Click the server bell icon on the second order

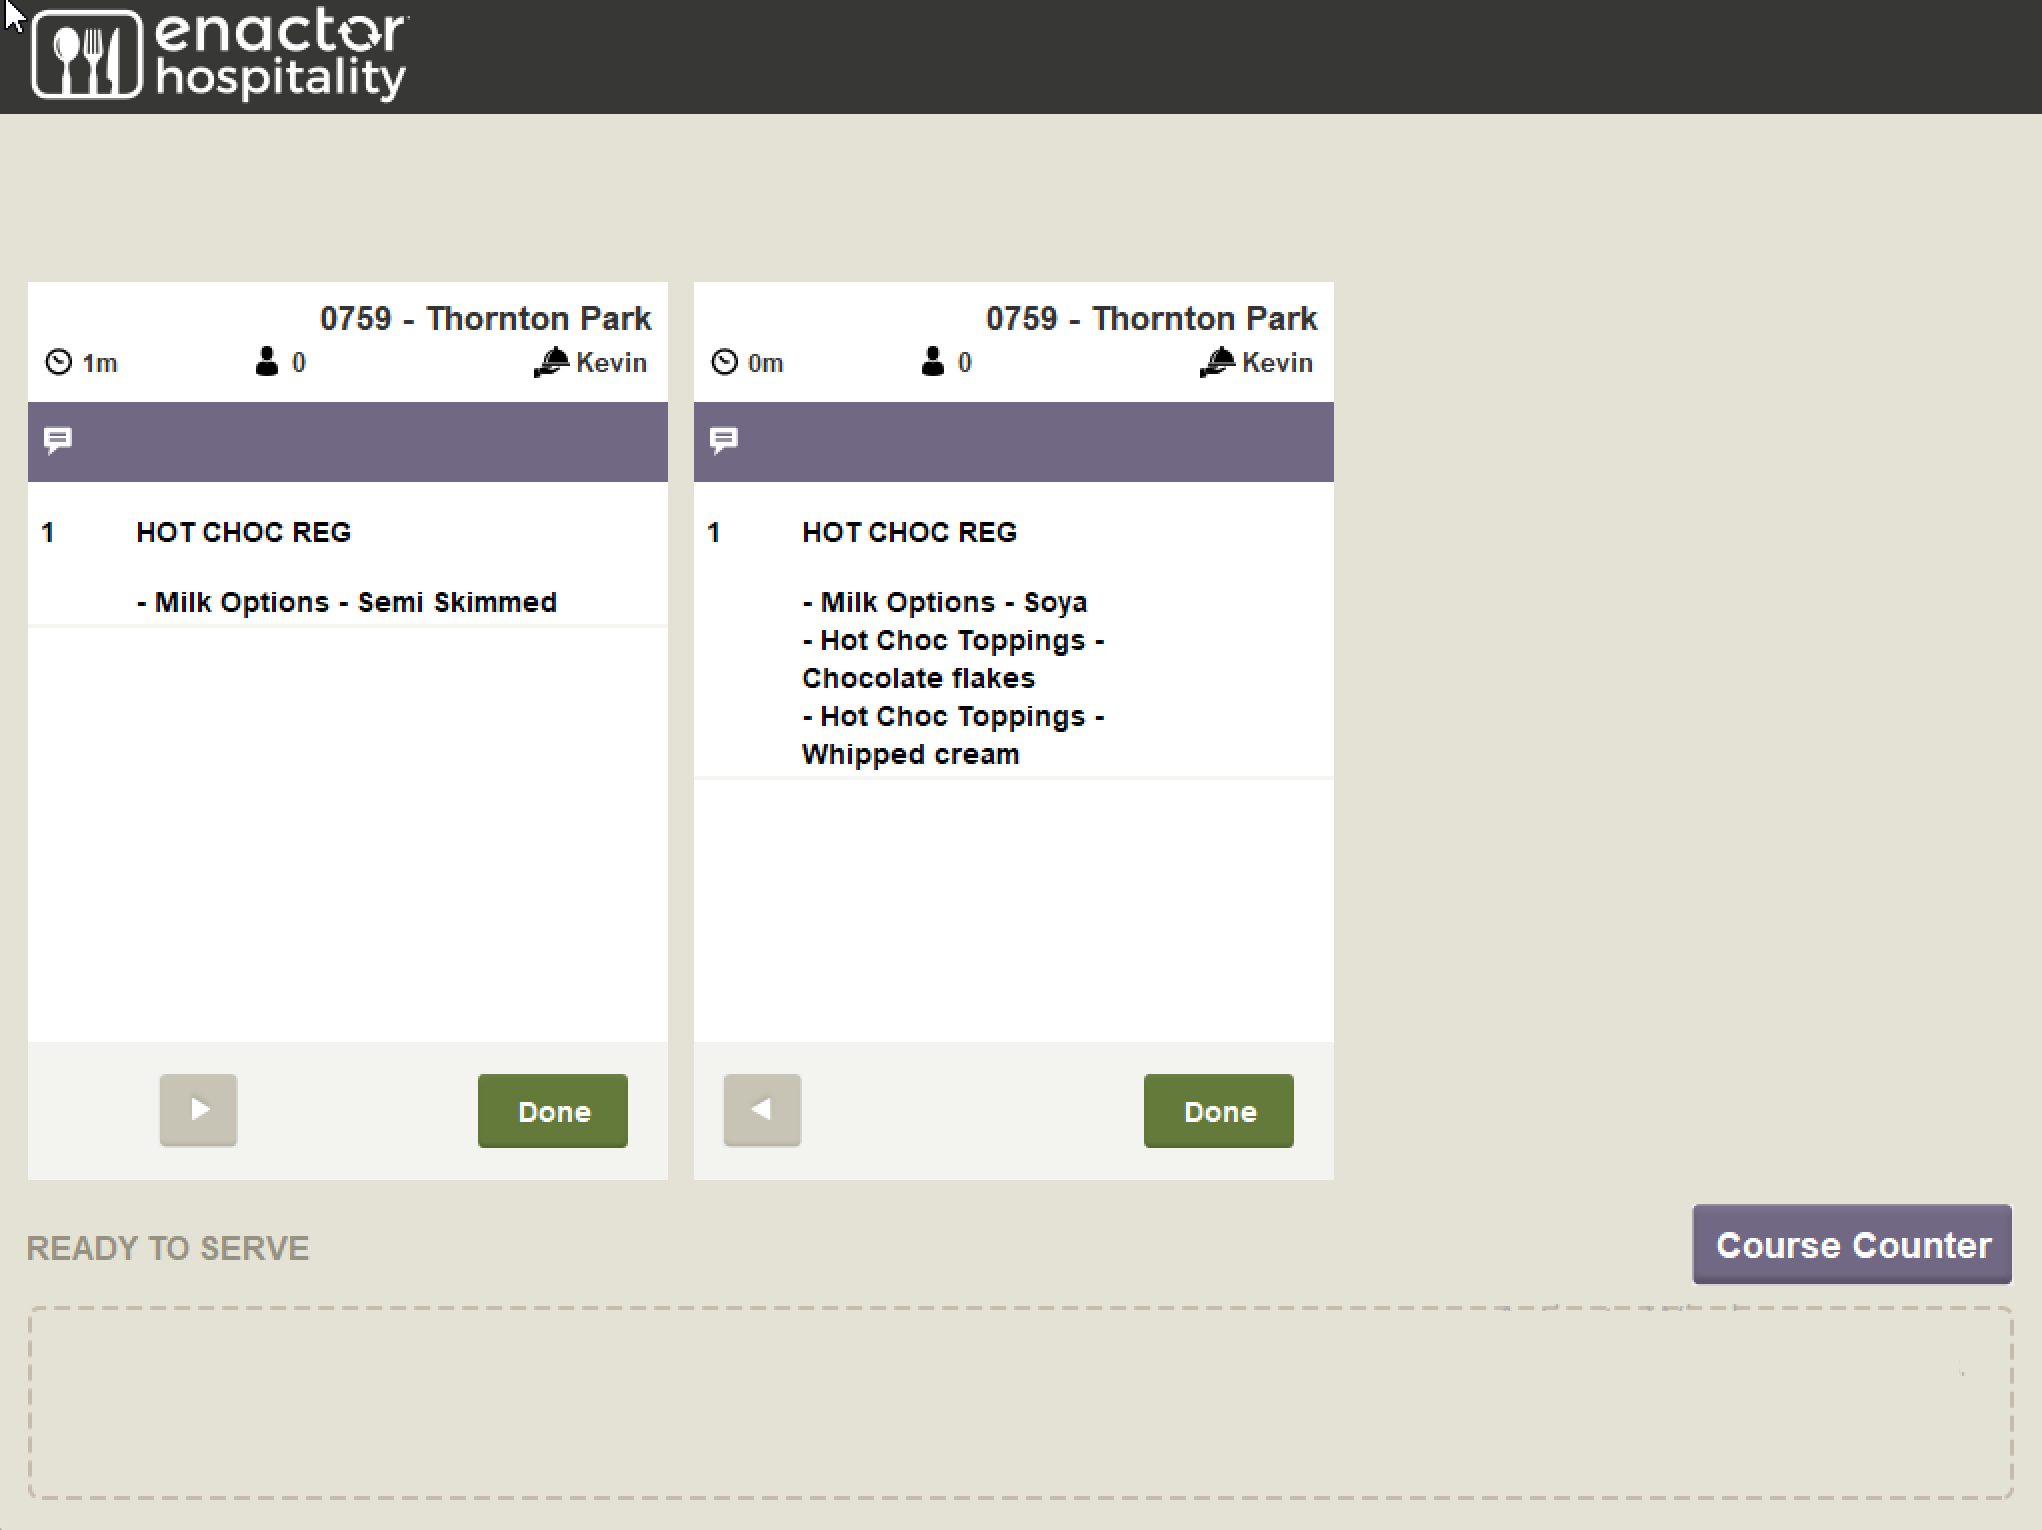tap(1217, 362)
